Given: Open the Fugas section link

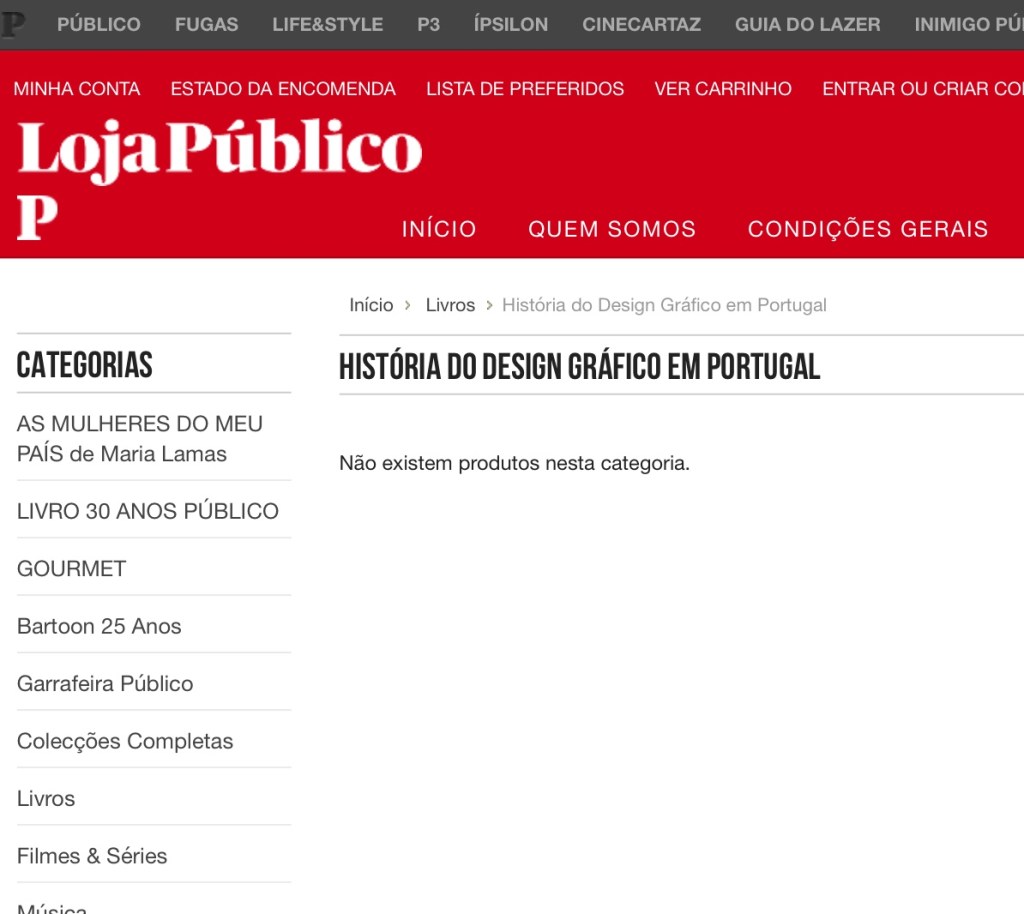Looking at the screenshot, I should point(206,24).
